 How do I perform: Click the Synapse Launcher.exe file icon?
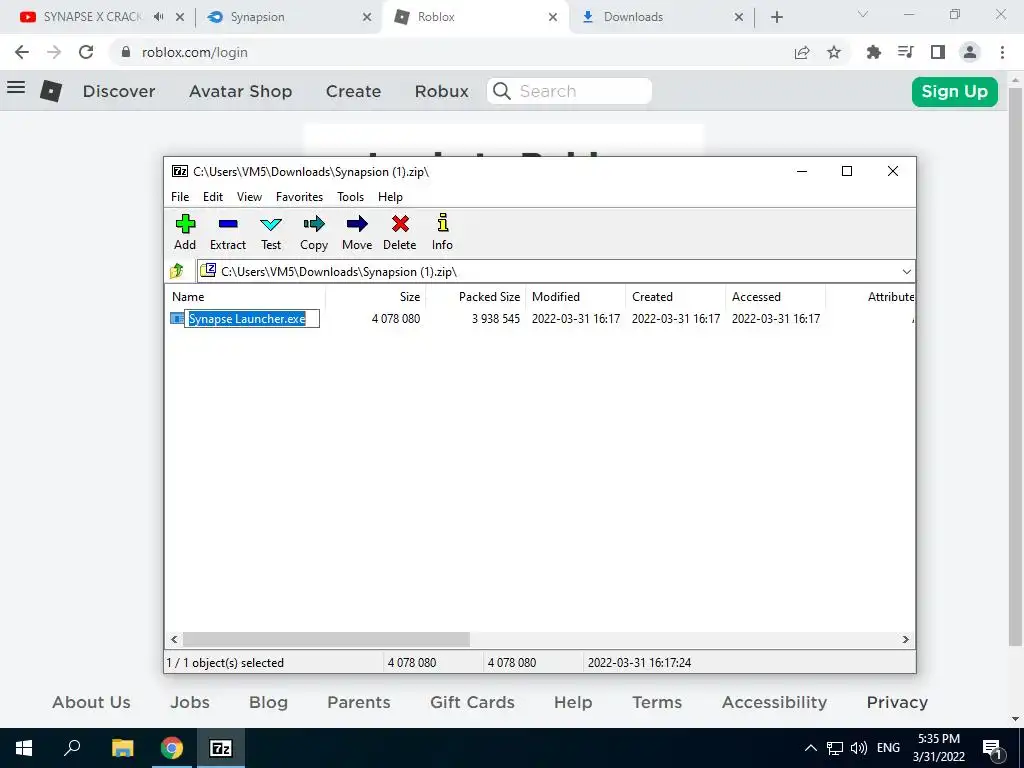(x=176, y=319)
